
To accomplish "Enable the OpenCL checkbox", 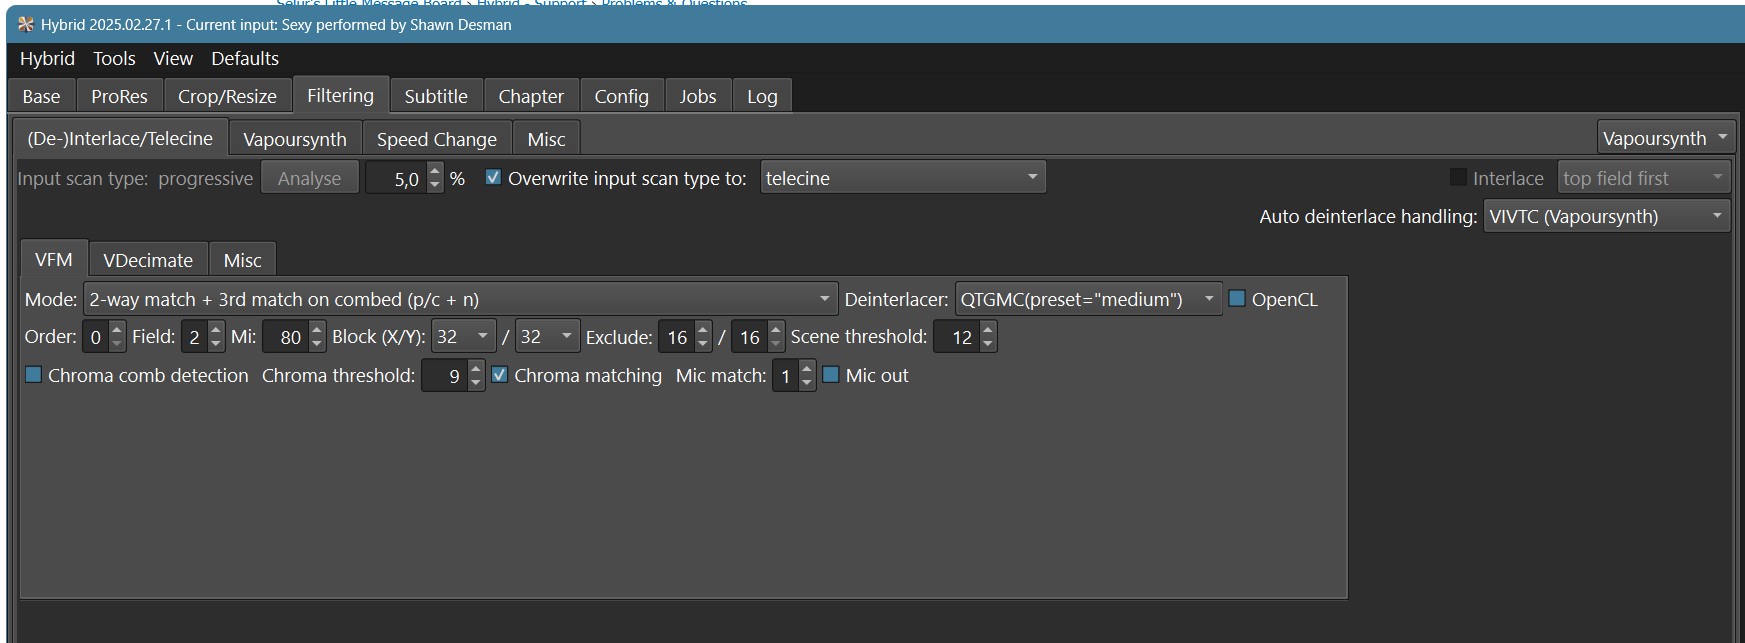I will pyautogui.click(x=1237, y=299).
